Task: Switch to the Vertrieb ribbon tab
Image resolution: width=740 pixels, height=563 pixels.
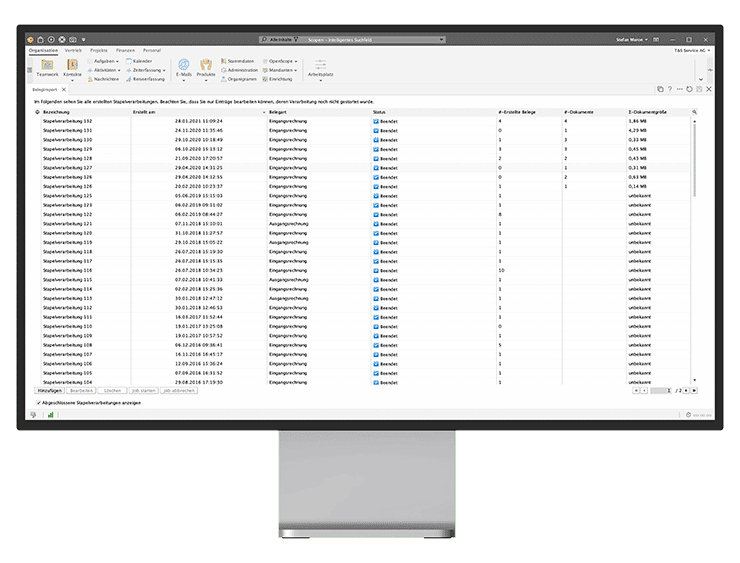Action: (73, 50)
